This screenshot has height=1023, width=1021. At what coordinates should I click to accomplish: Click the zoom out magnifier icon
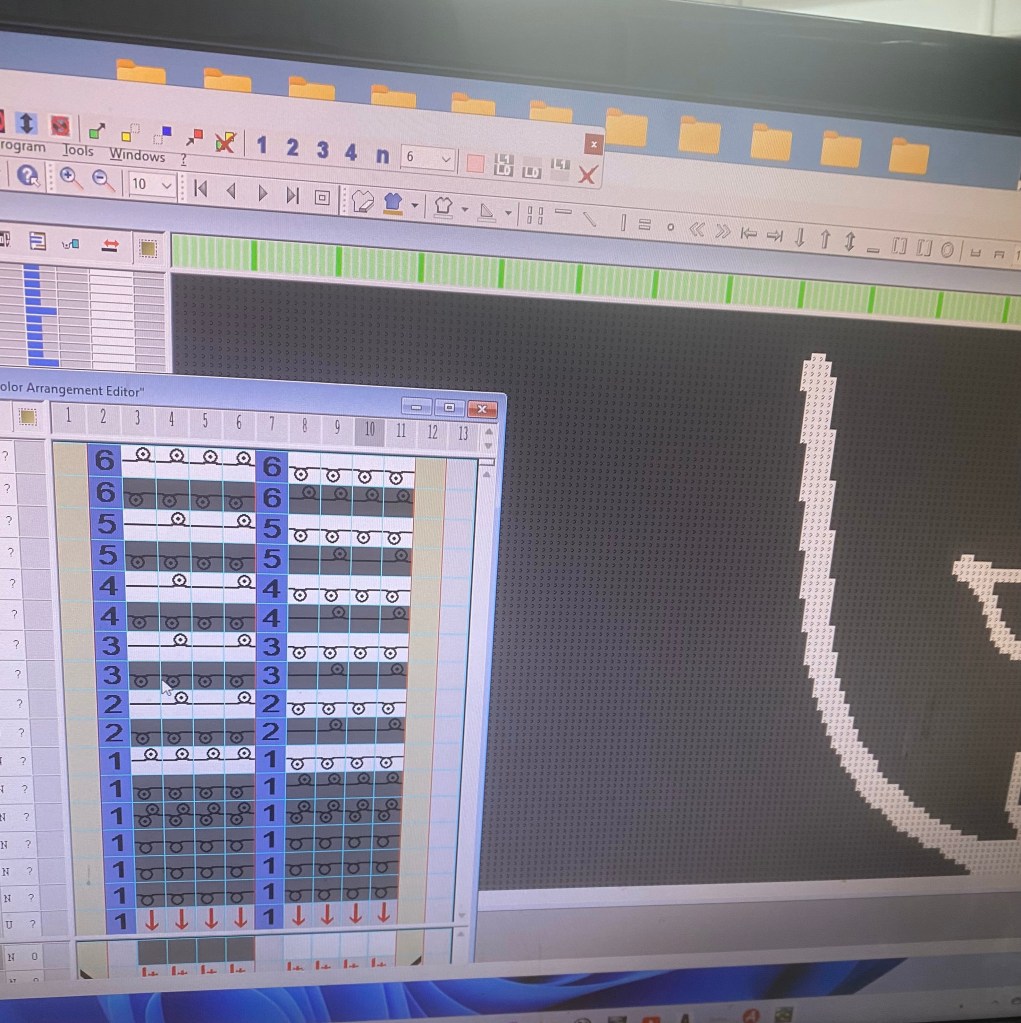coord(103,180)
